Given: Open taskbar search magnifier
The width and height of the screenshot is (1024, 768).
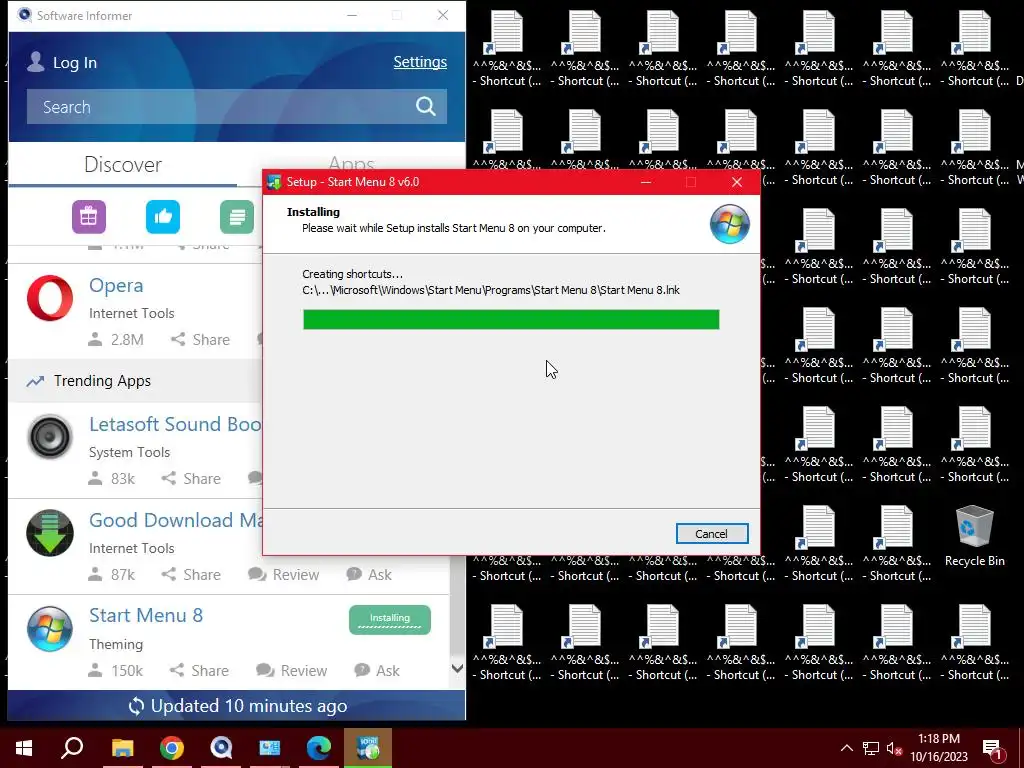Looking at the screenshot, I should 72,748.
